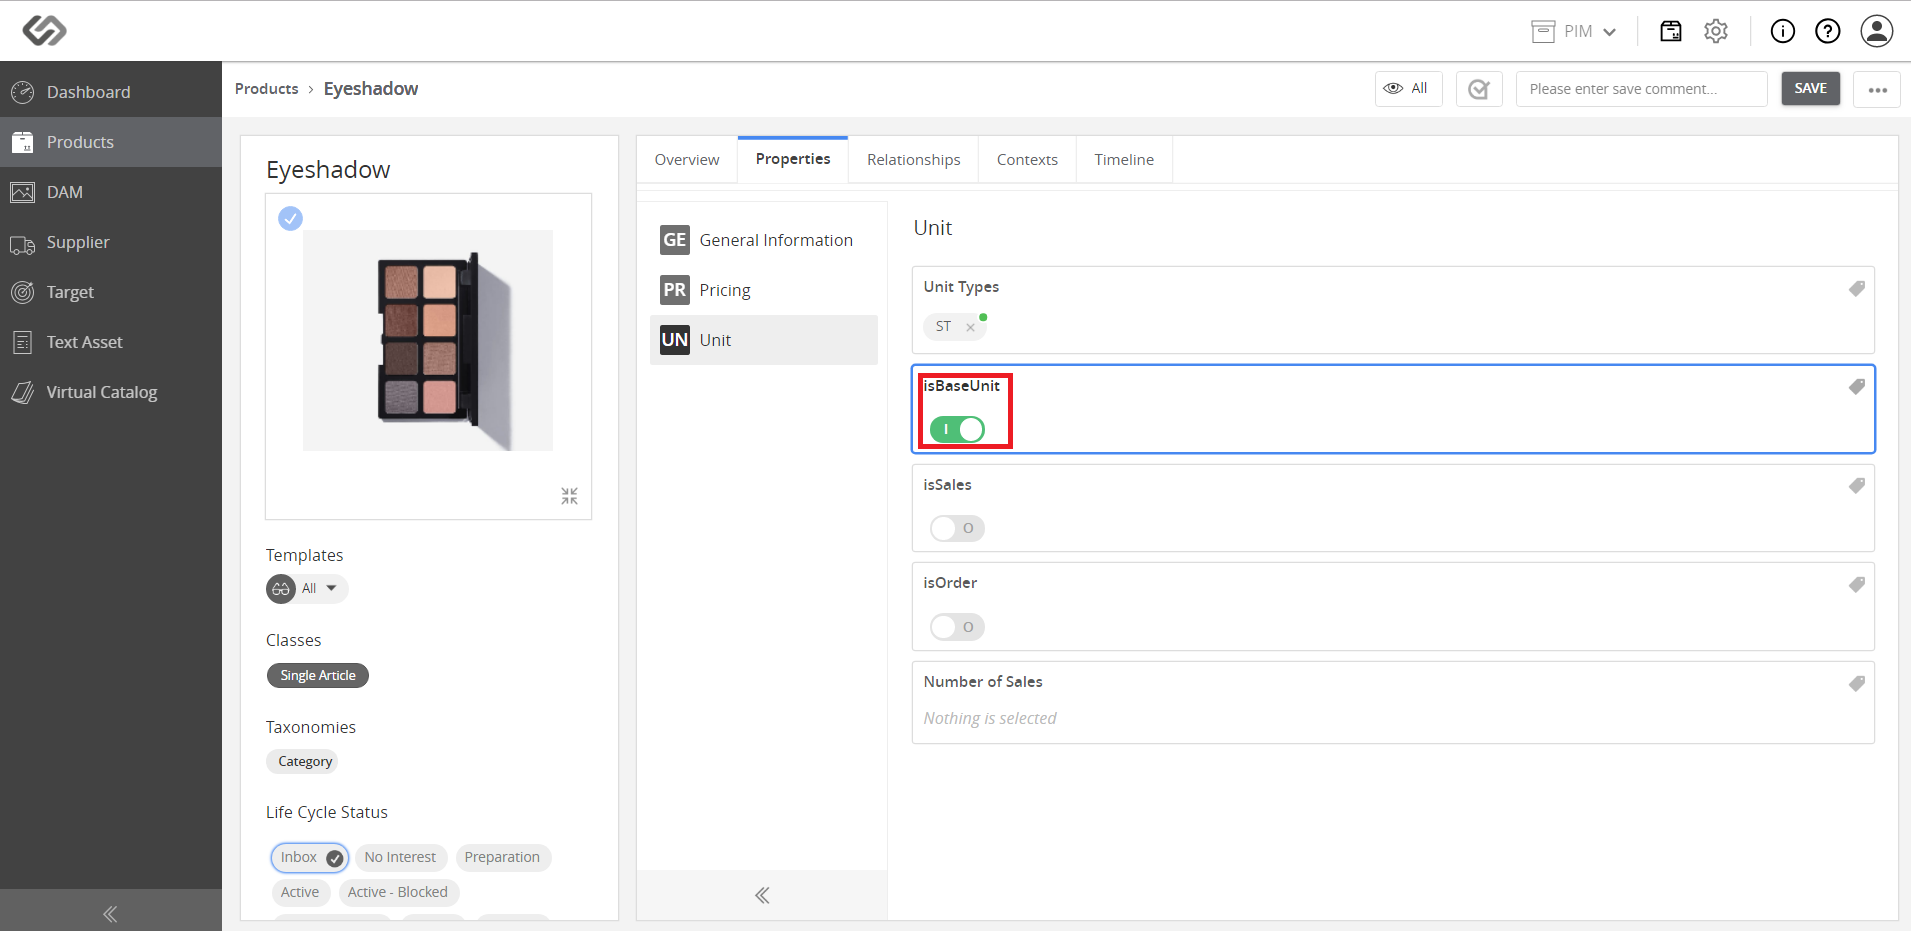The width and height of the screenshot is (1911, 931).
Task: Click the Products breadcrumb link
Action: point(266,89)
